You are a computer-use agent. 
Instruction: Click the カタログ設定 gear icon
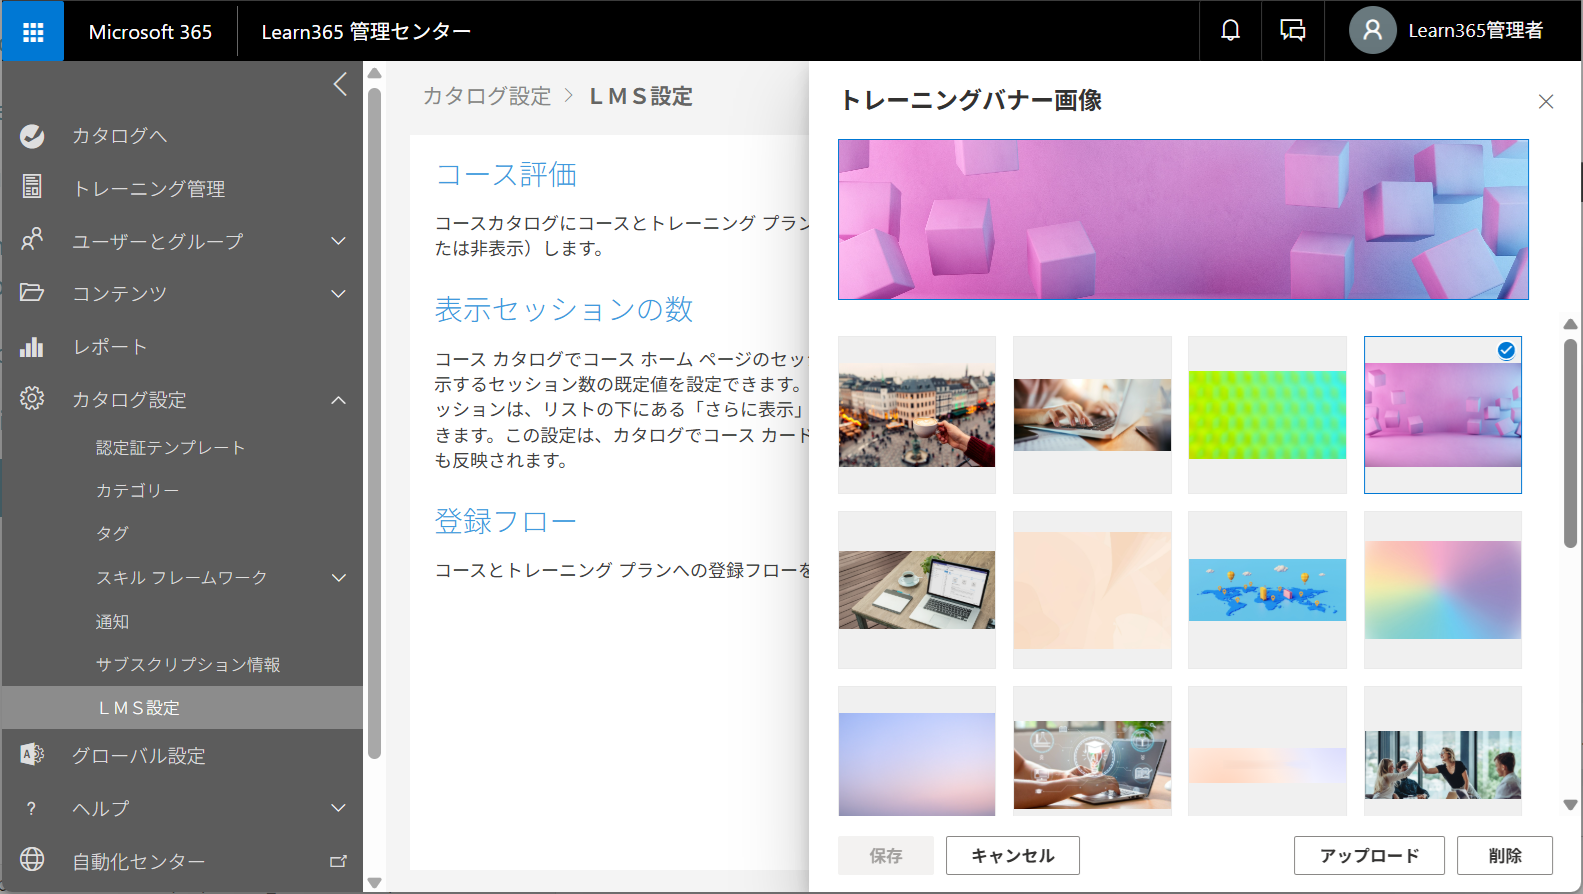coord(32,398)
